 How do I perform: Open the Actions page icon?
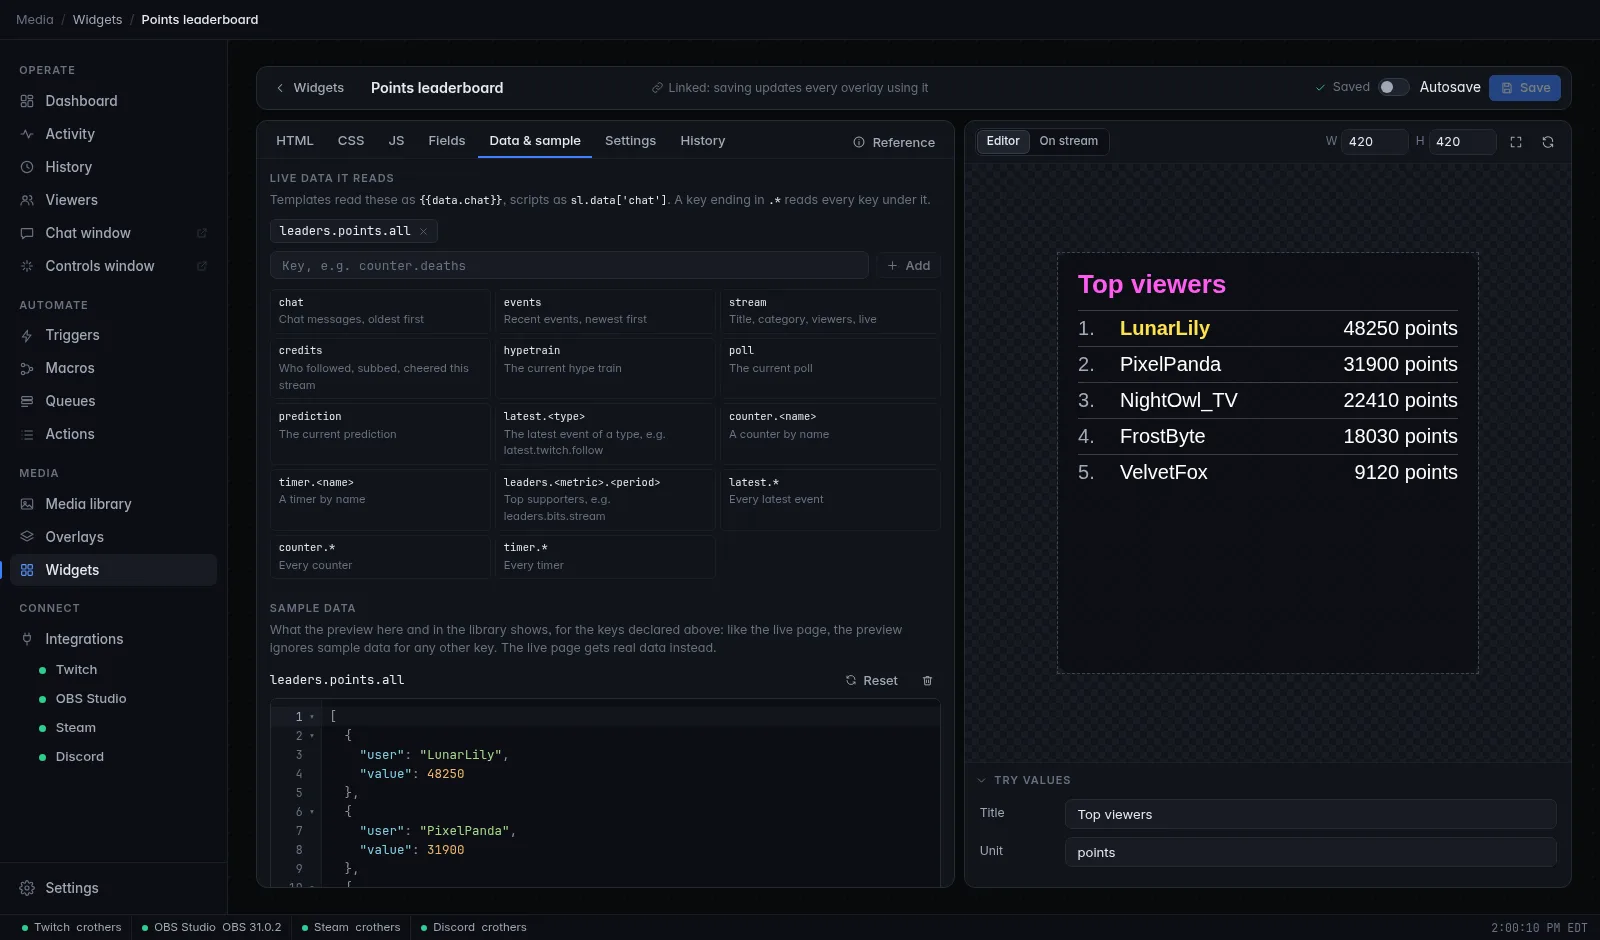click(x=27, y=434)
